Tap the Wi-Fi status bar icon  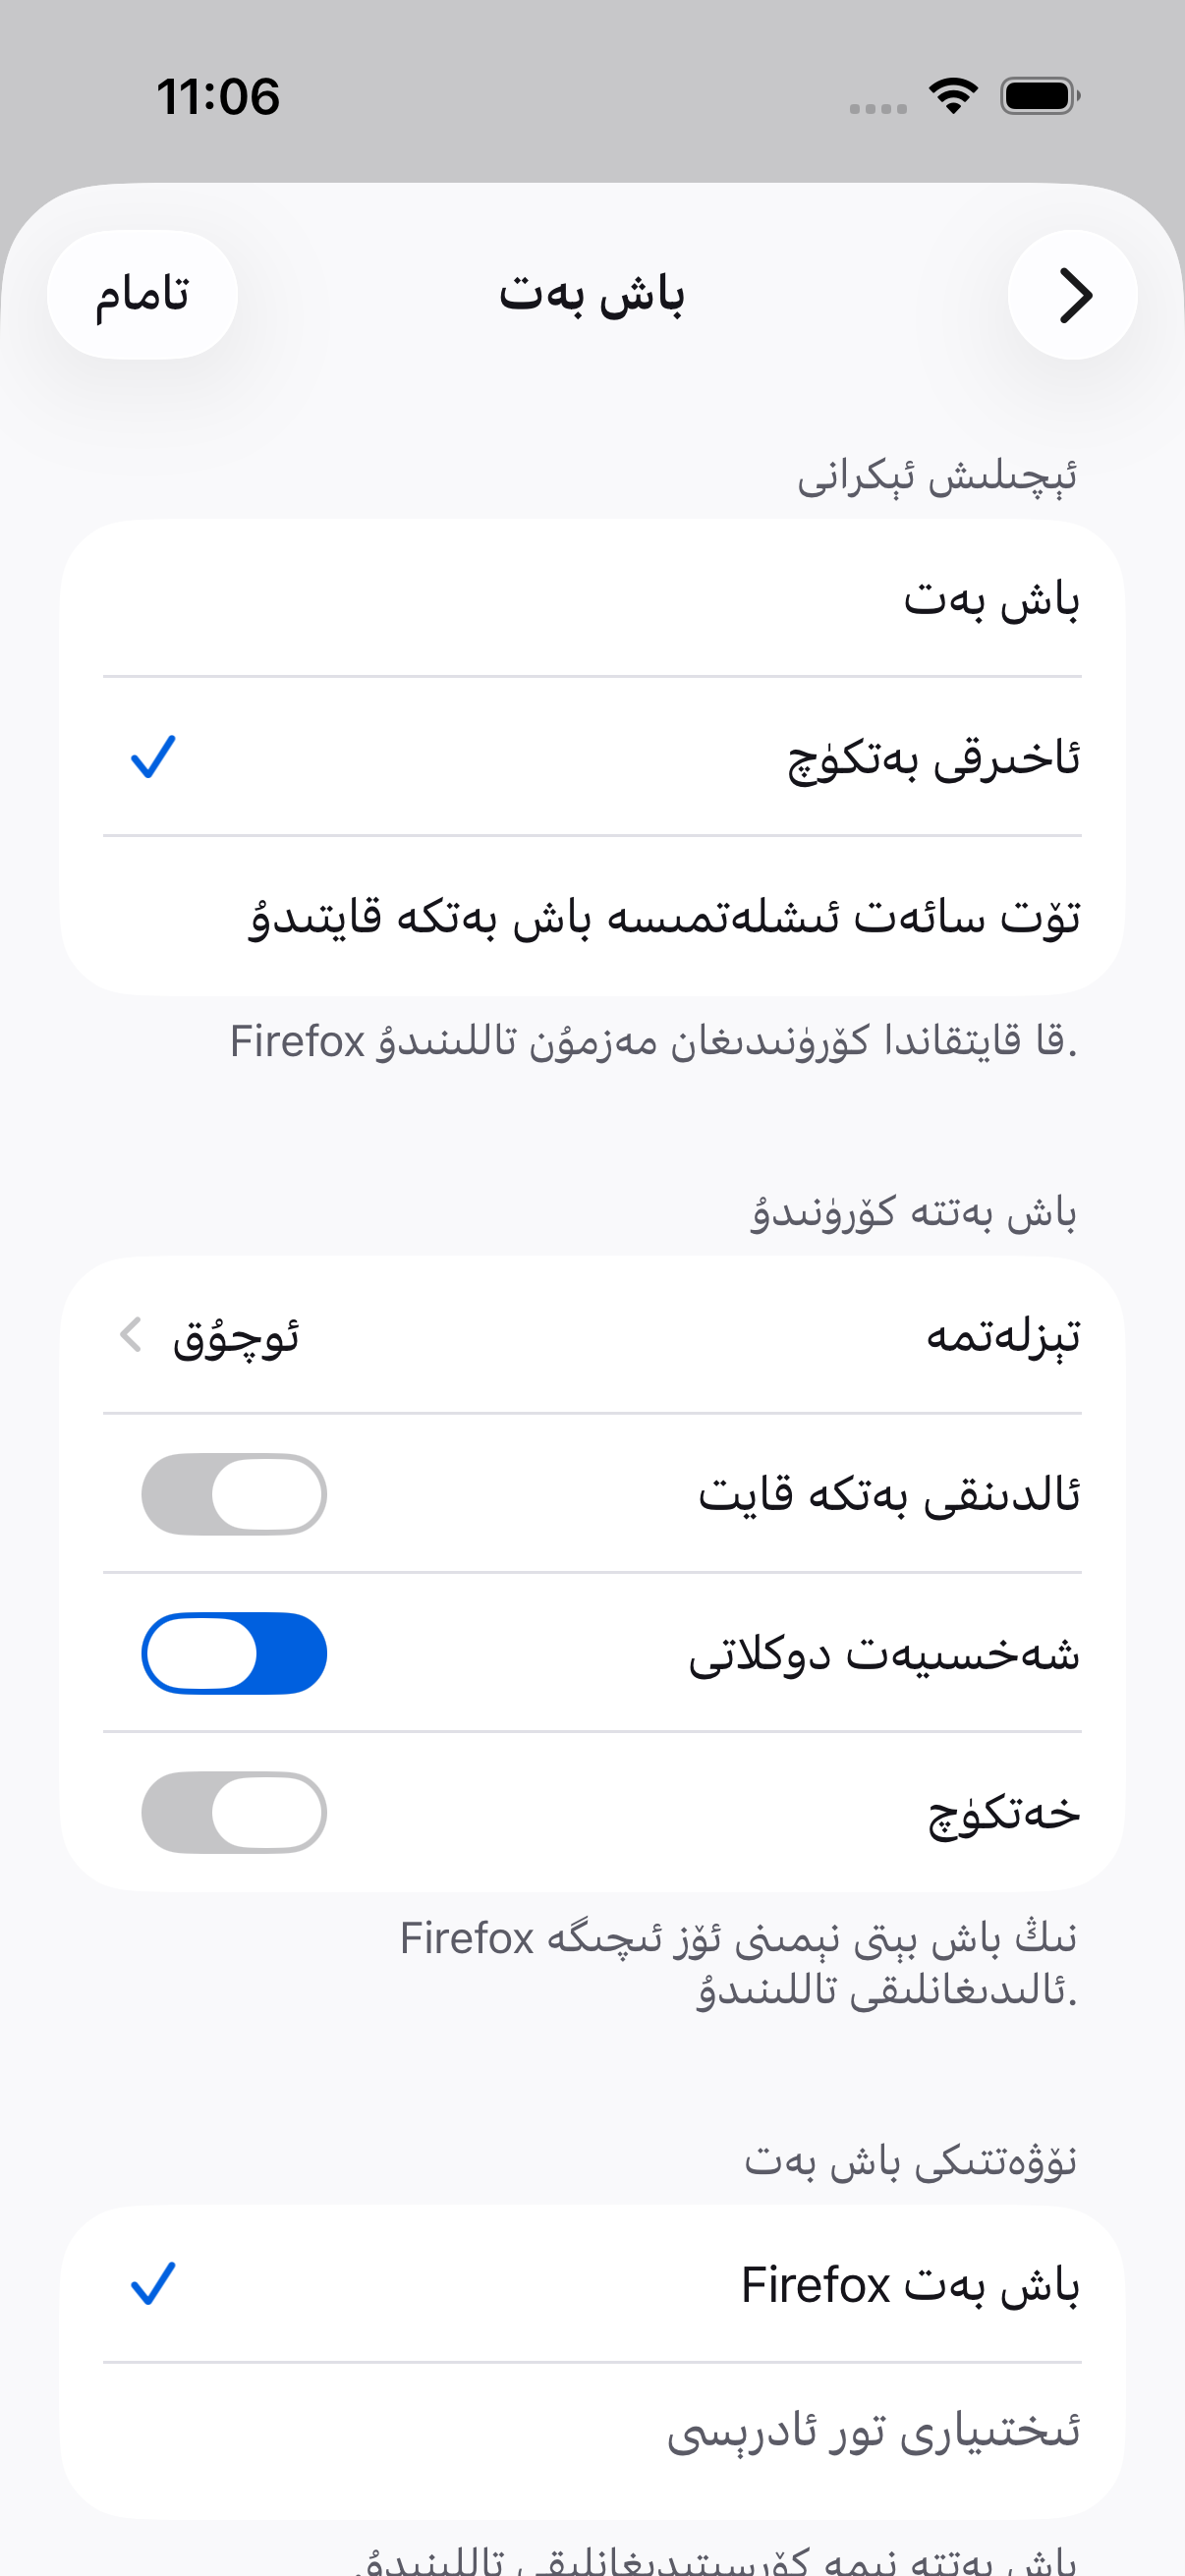[953, 96]
